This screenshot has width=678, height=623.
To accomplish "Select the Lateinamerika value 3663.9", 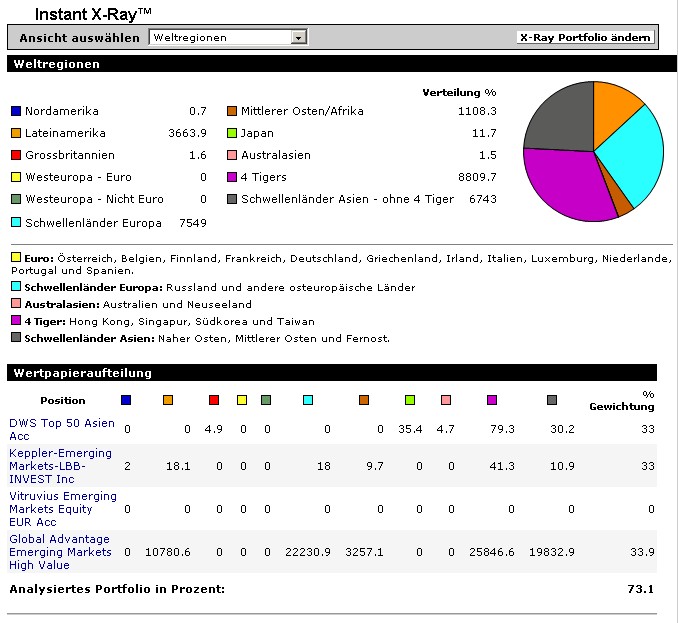I will pyautogui.click(x=187, y=133).
